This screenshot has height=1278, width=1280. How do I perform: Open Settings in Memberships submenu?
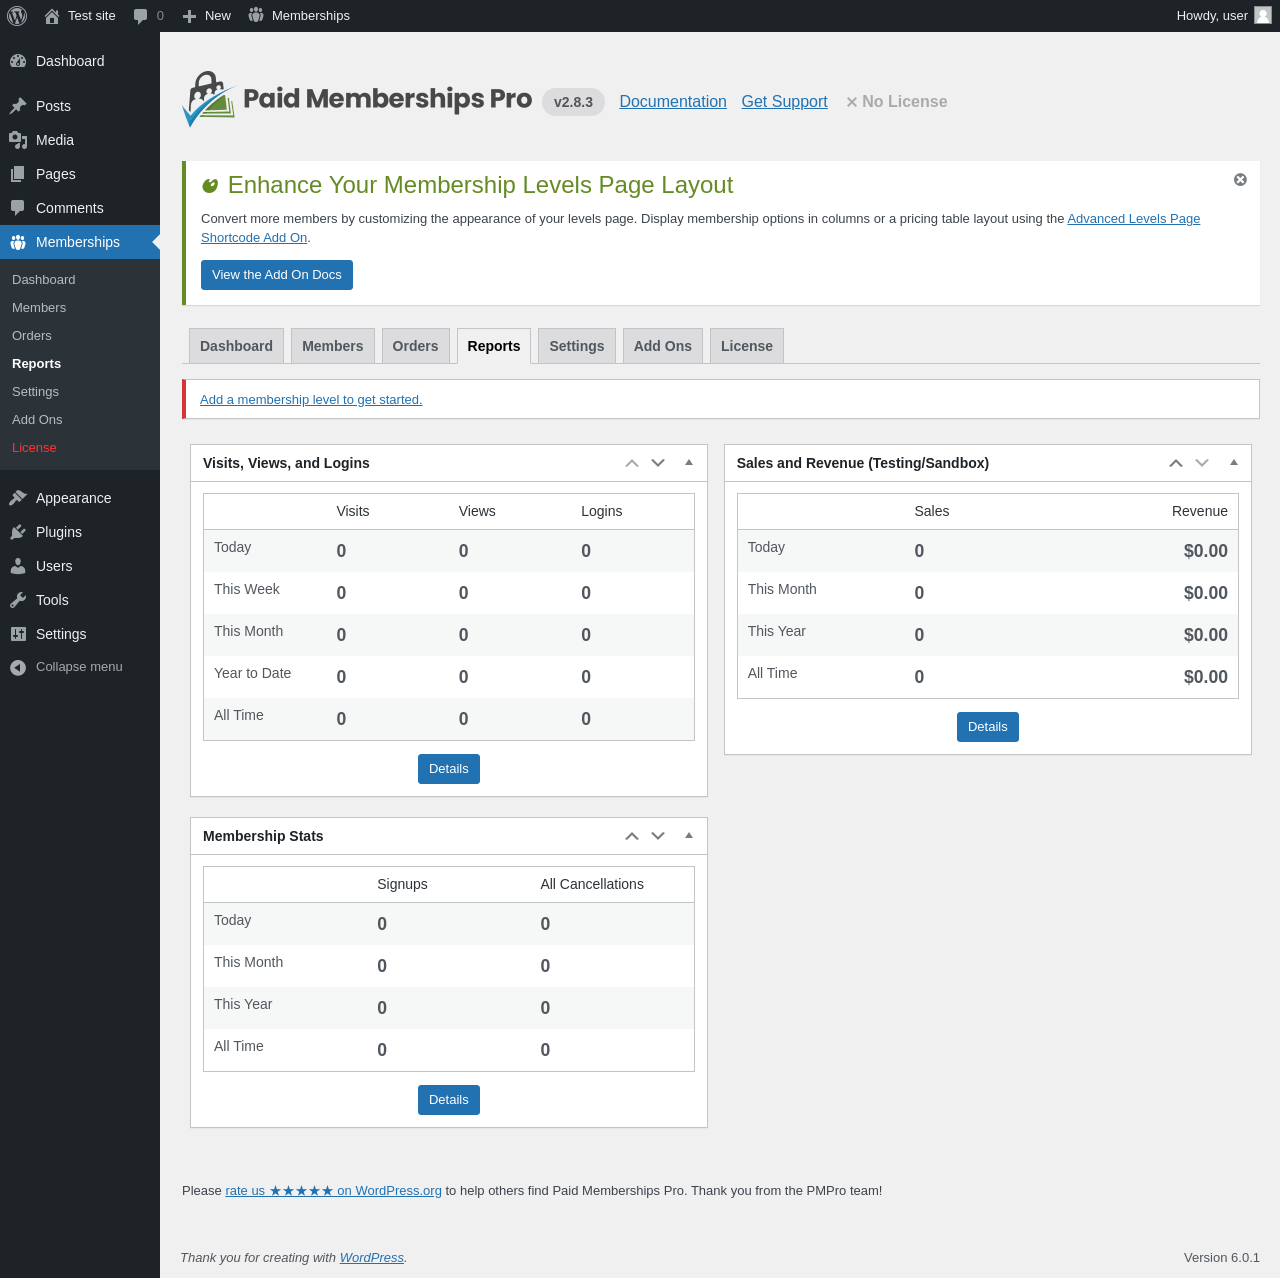point(35,392)
